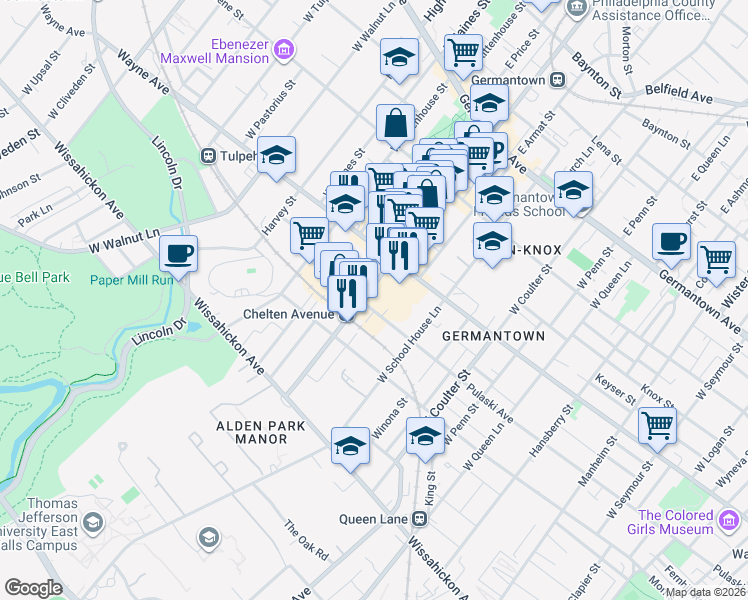The height and width of the screenshot is (600, 748).
Task: Click the 'W Logan St' street label
Action: pos(714,450)
